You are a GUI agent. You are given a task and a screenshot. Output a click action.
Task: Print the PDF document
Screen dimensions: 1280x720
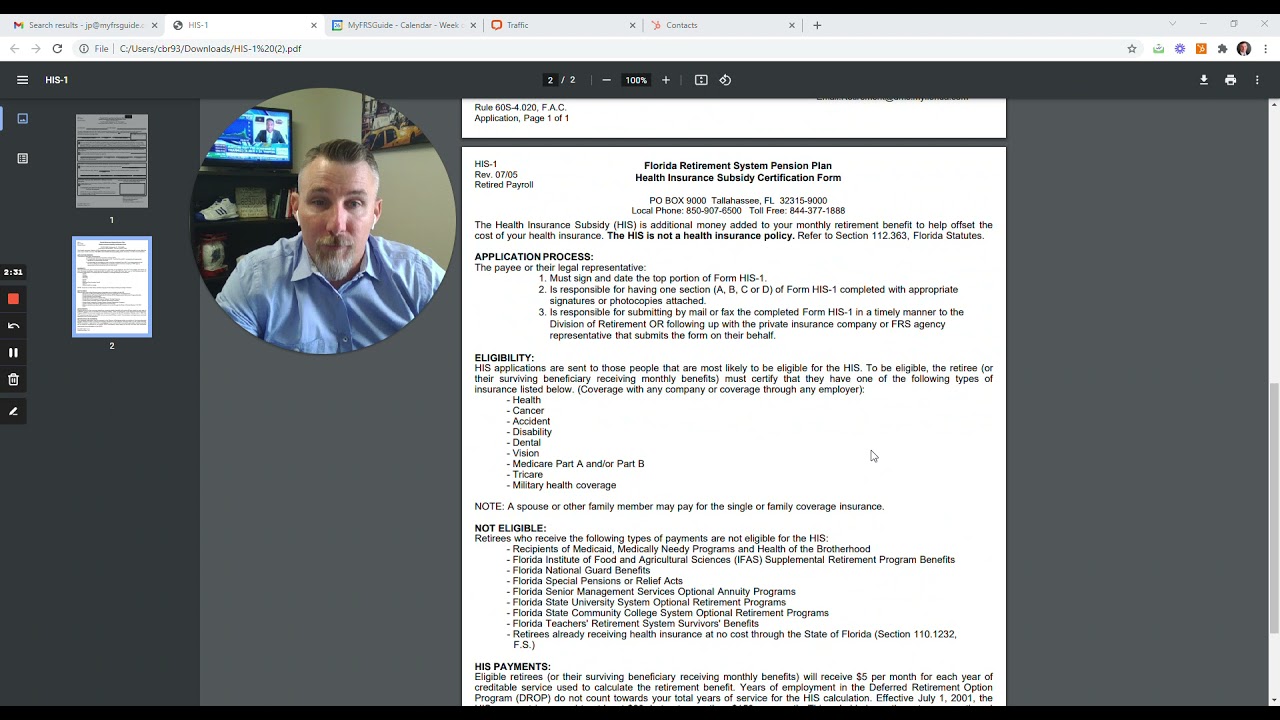(1230, 80)
